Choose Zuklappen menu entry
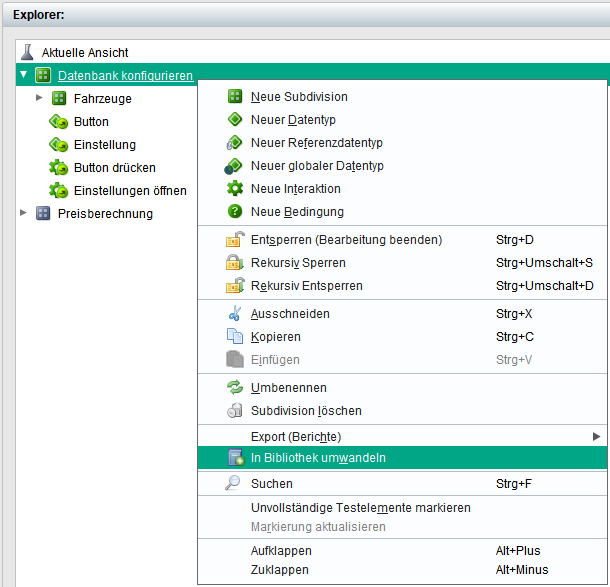 pos(402,569)
